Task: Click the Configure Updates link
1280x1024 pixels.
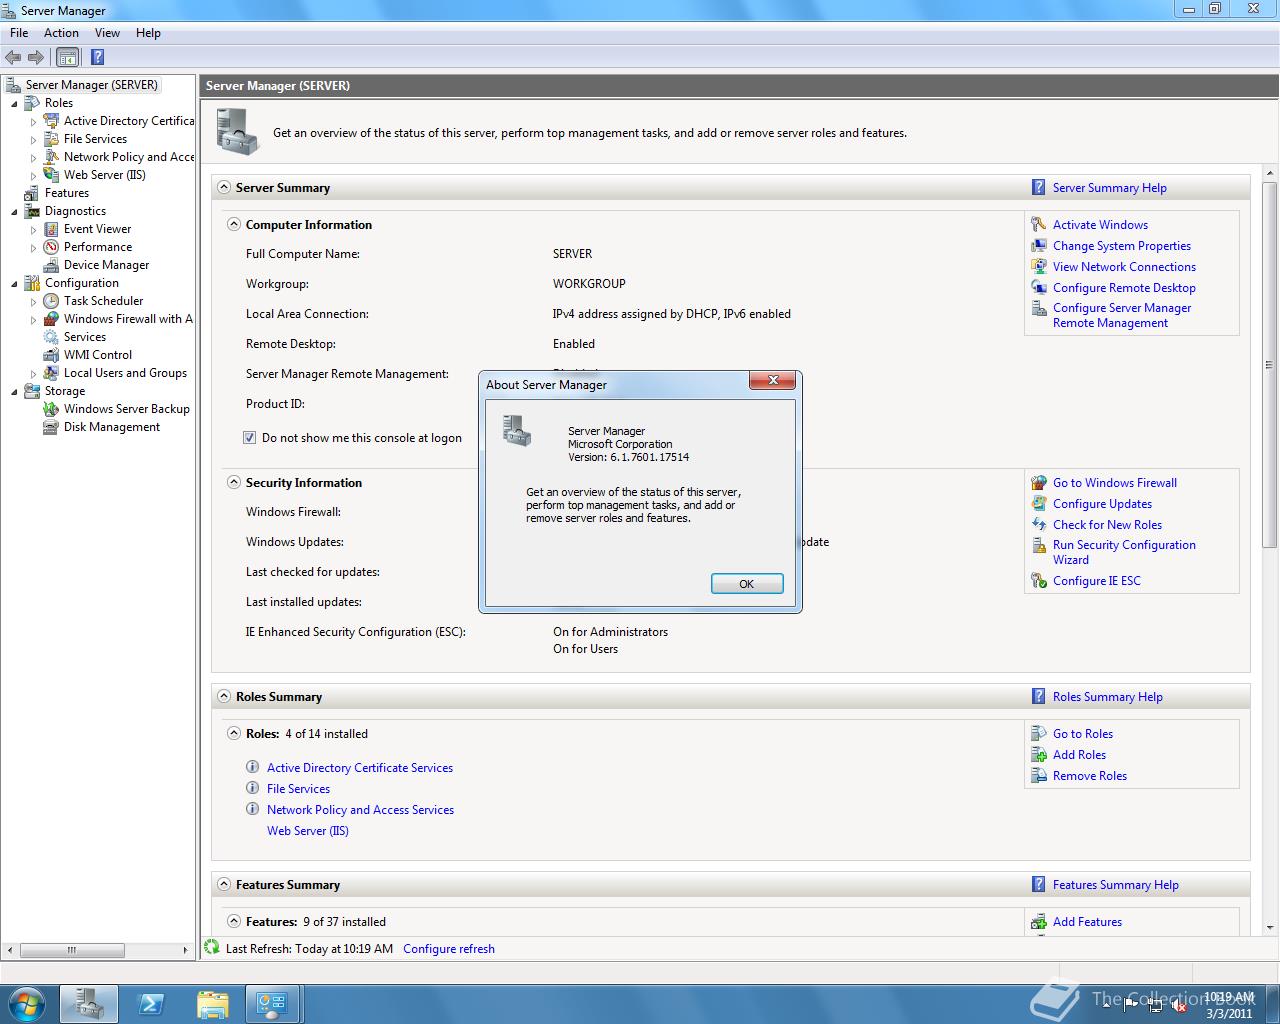Action: tap(1102, 504)
